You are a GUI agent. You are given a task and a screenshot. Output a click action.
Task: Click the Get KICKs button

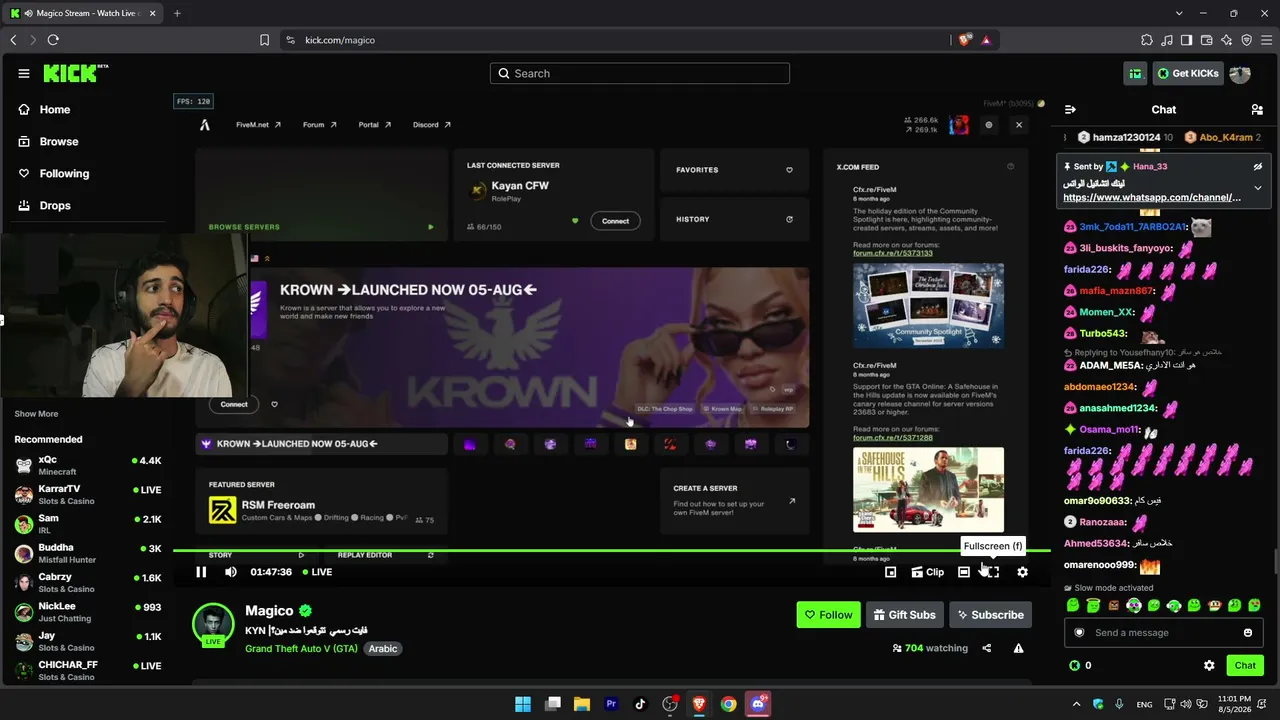click(1188, 73)
